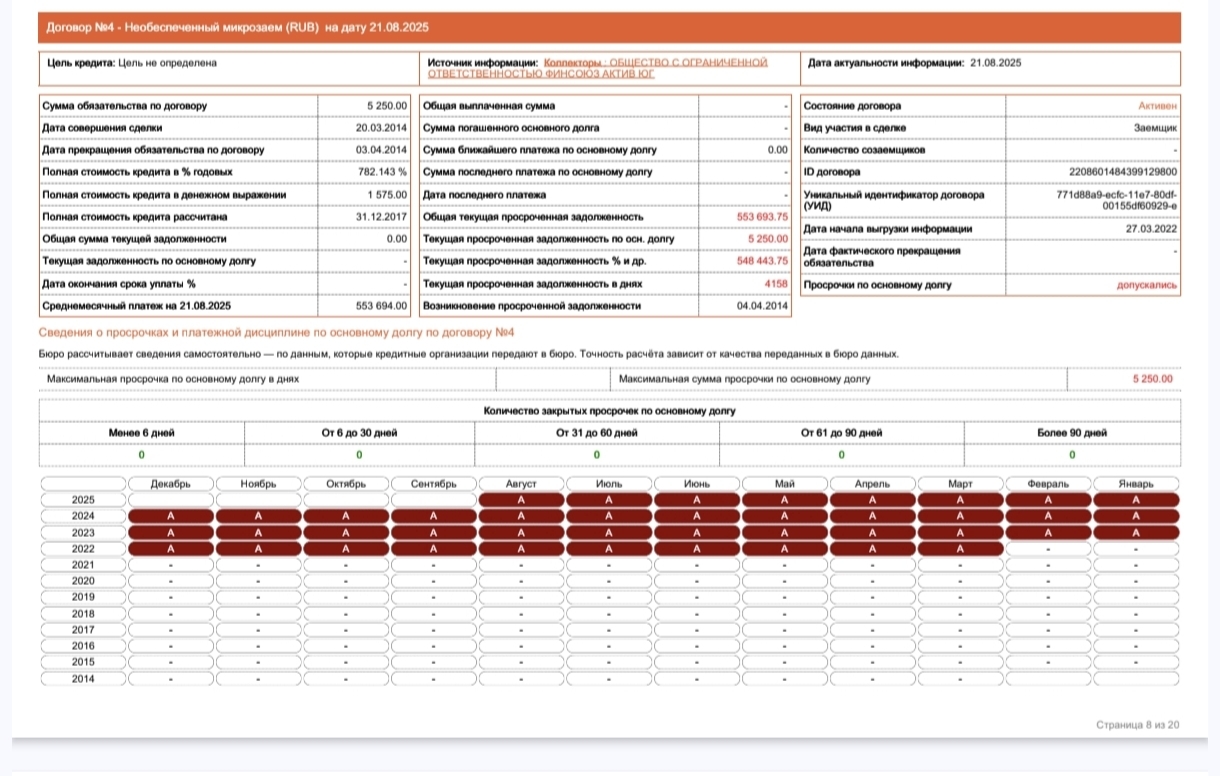Click the label 'Количество созаемщиков'

tap(864, 150)
